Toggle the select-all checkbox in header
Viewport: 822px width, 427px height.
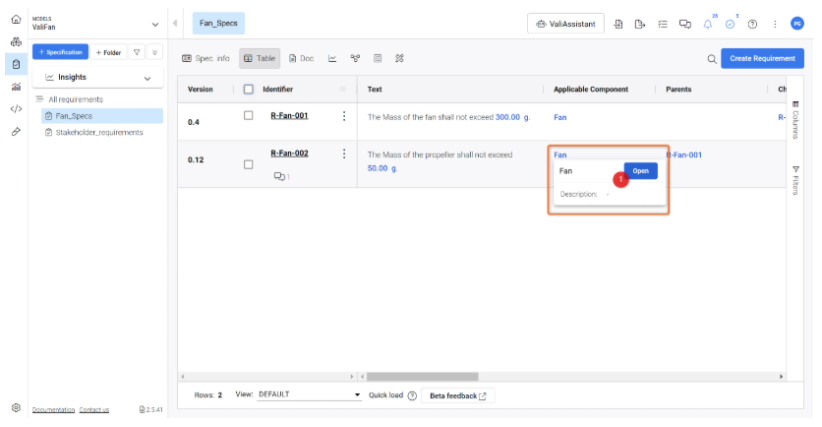pos(248,89)
